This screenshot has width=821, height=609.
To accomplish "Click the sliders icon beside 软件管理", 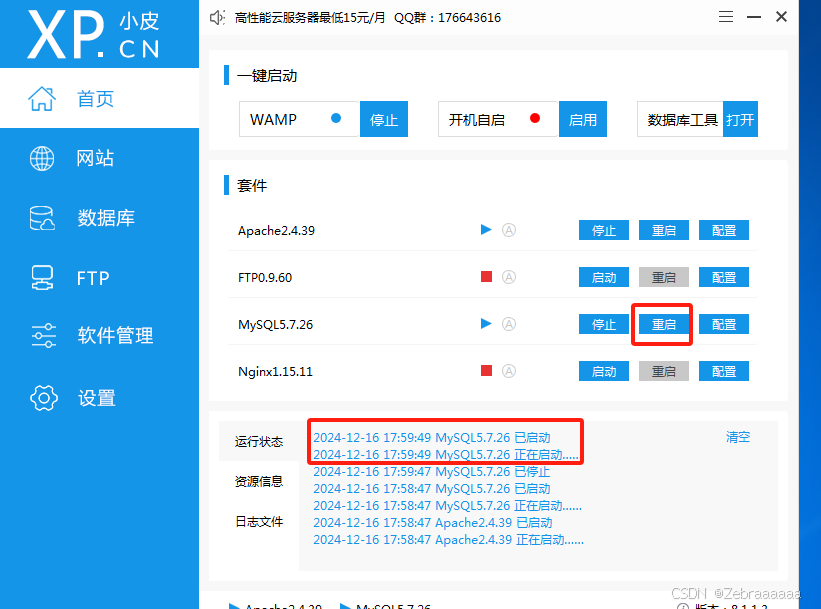I will click(43, 336).
